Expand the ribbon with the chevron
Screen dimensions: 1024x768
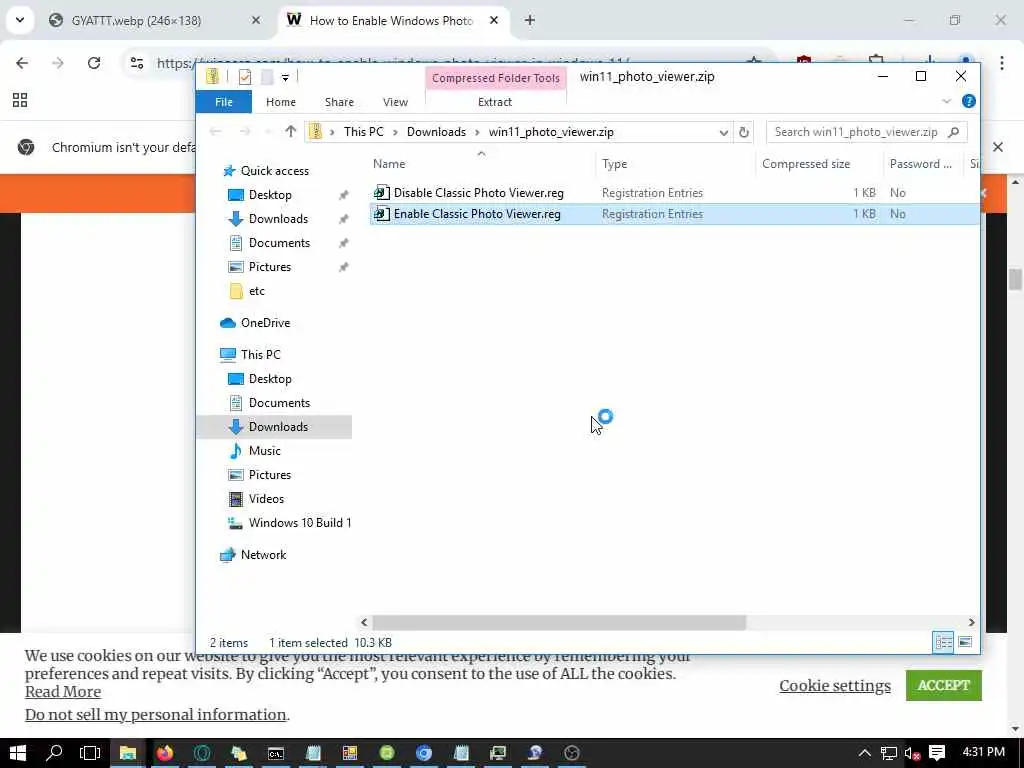[946, 101]
